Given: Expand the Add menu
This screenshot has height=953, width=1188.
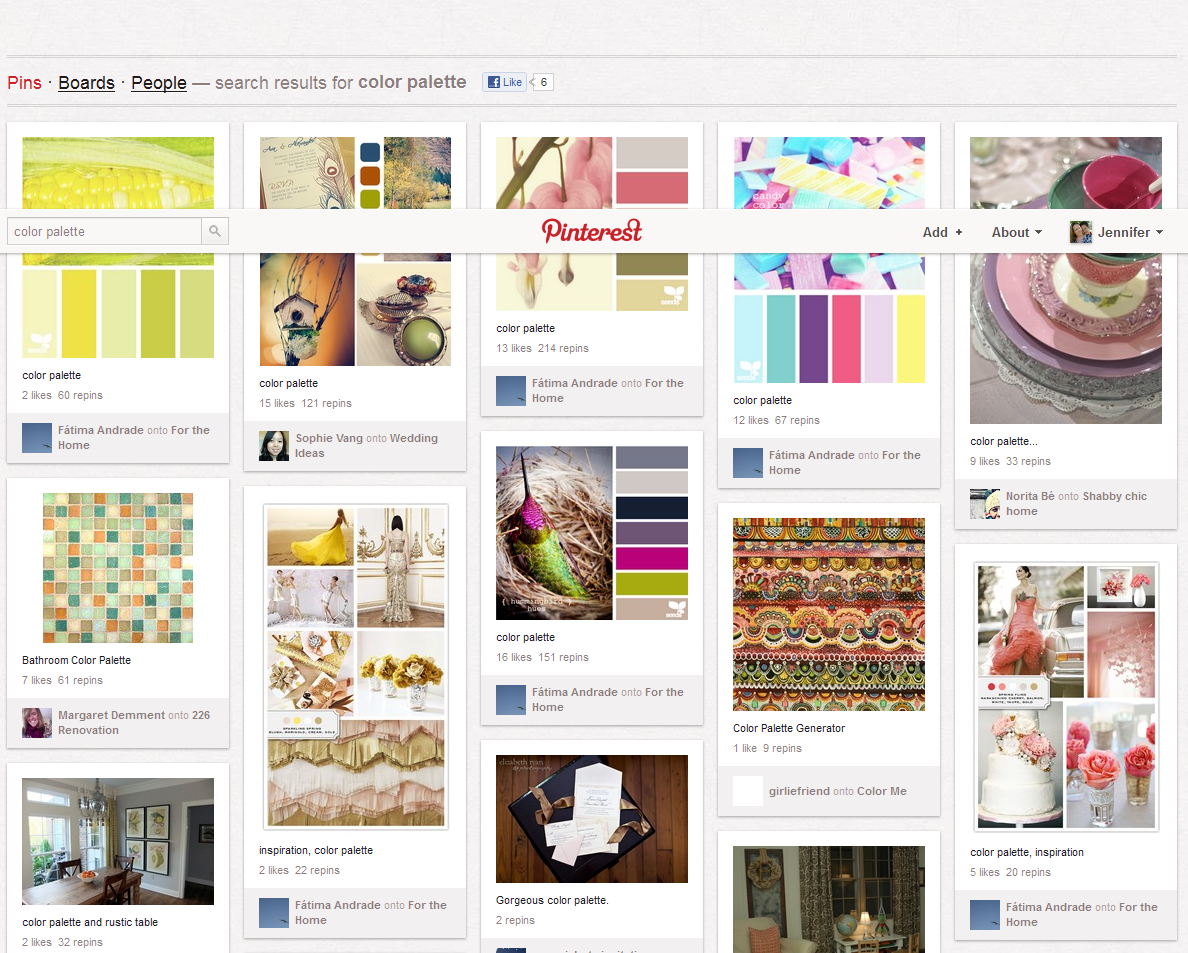Looking at the screenshot, I should (942, 232).
